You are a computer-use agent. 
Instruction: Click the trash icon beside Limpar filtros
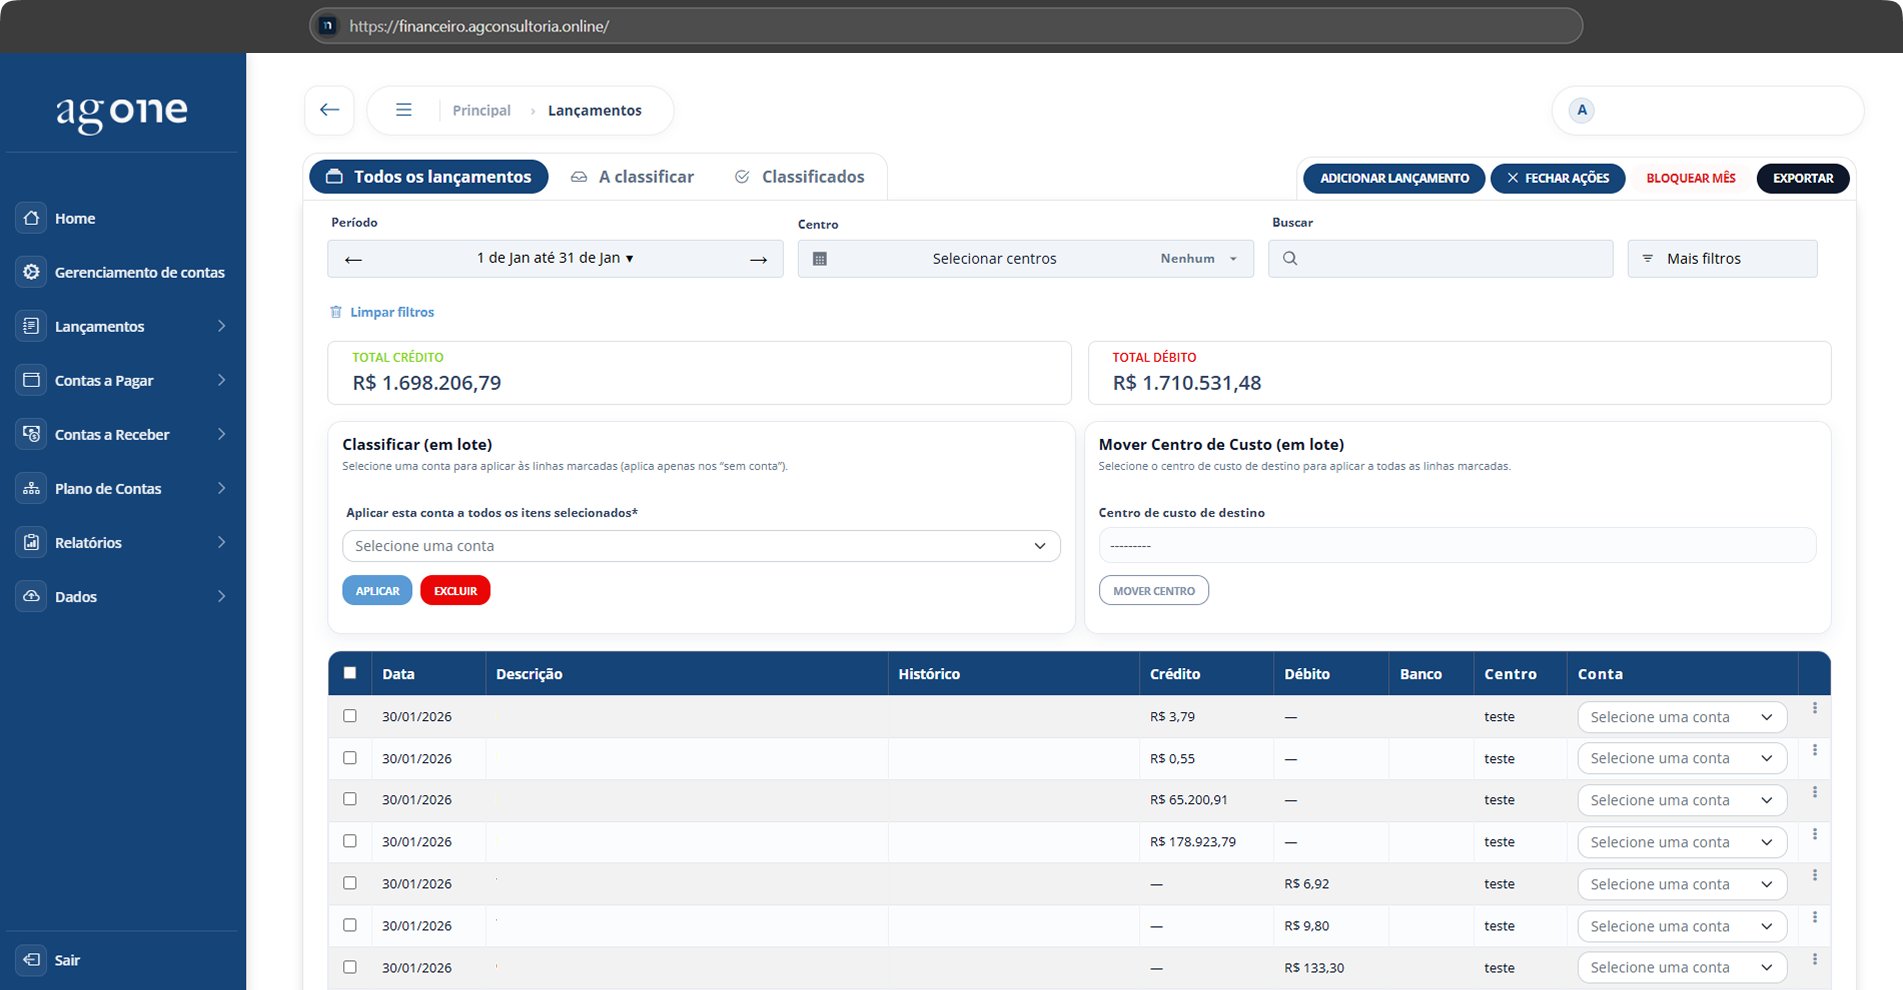pos(336,312)
